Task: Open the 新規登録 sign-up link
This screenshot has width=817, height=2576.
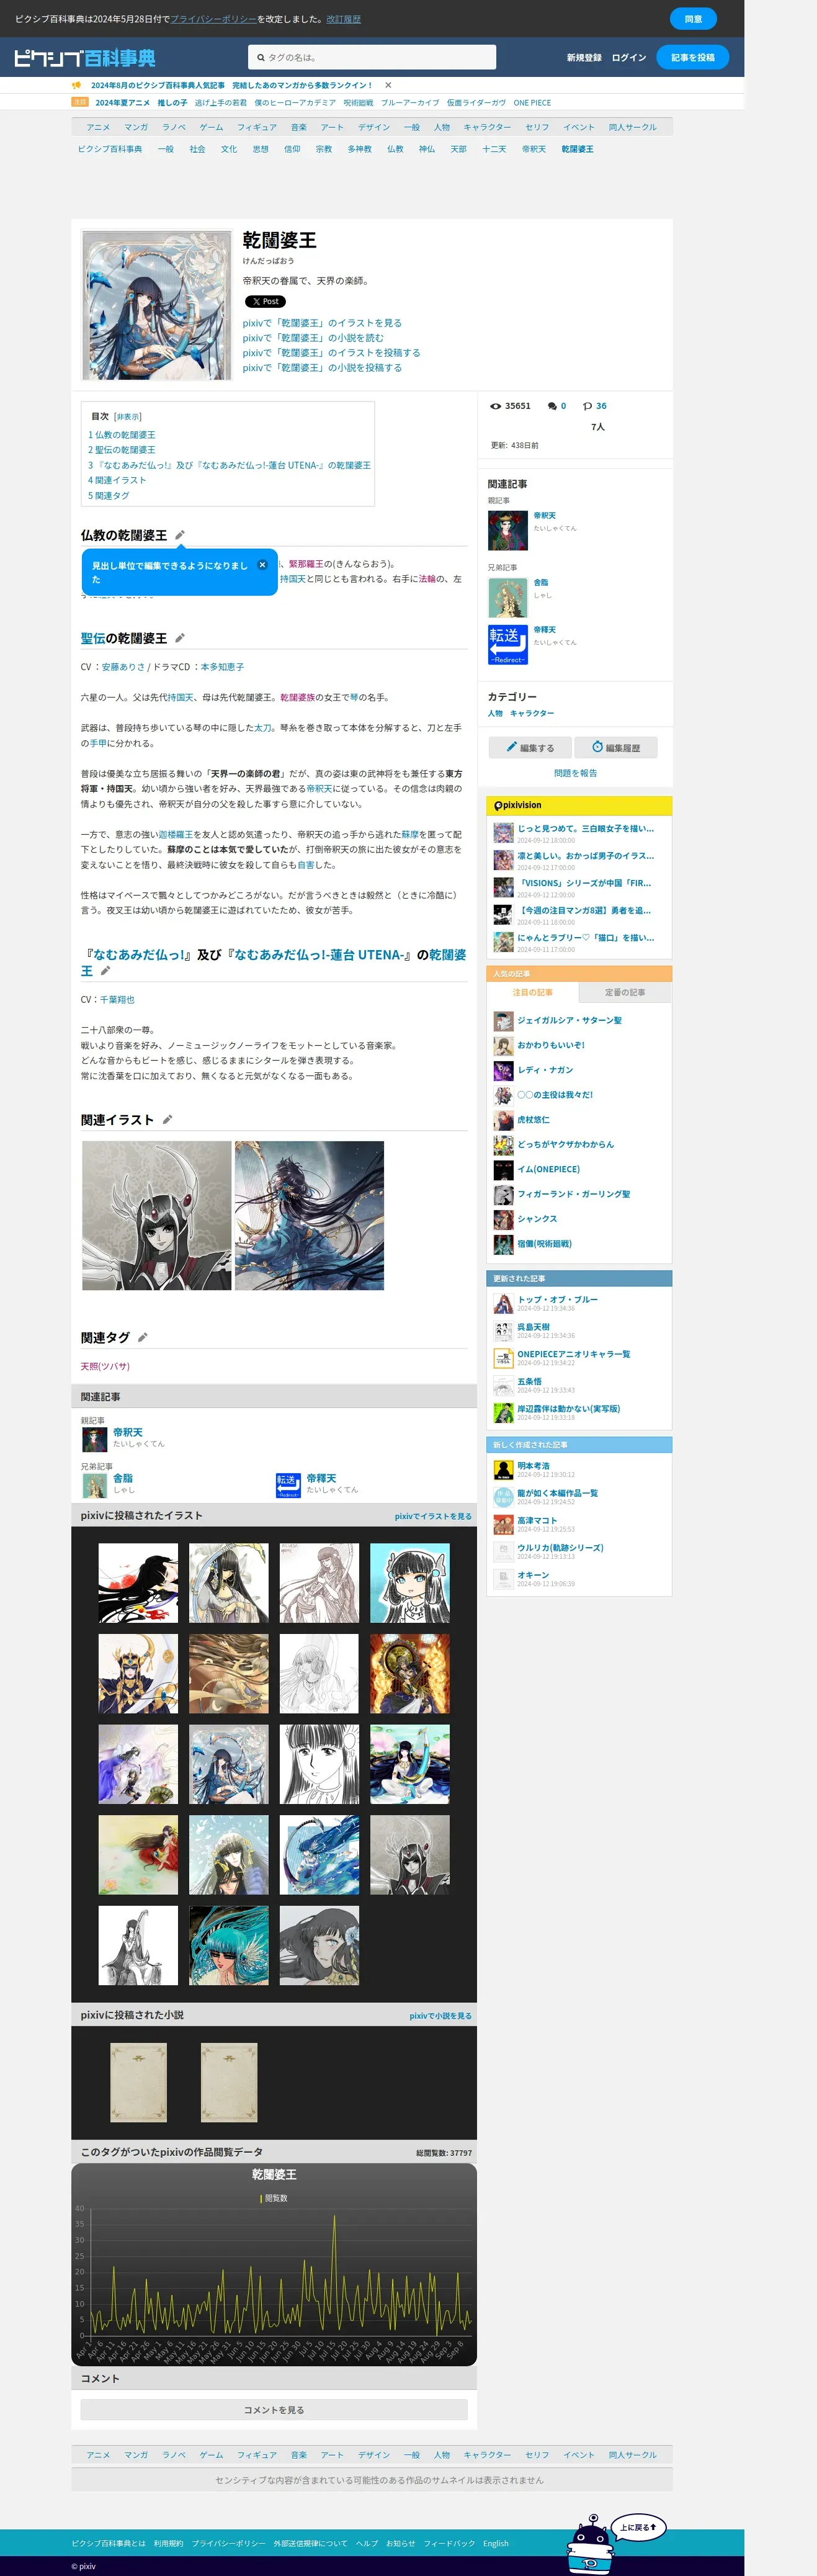Action: [584, 58]
